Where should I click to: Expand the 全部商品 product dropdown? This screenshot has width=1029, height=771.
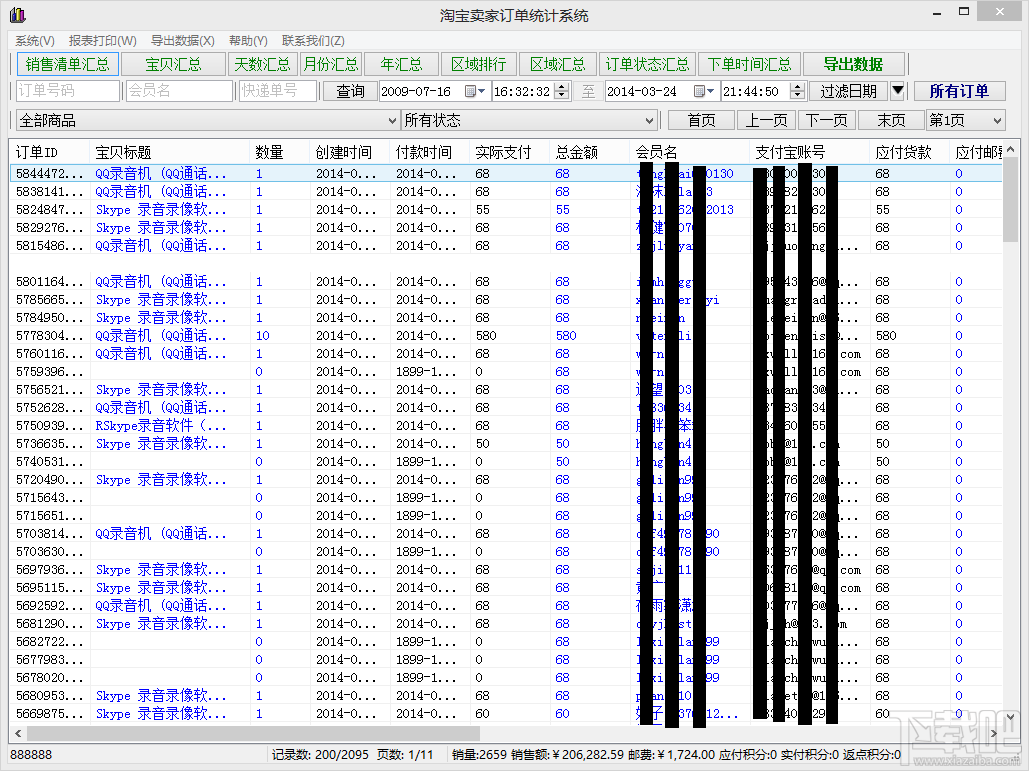tap(392, 121)
